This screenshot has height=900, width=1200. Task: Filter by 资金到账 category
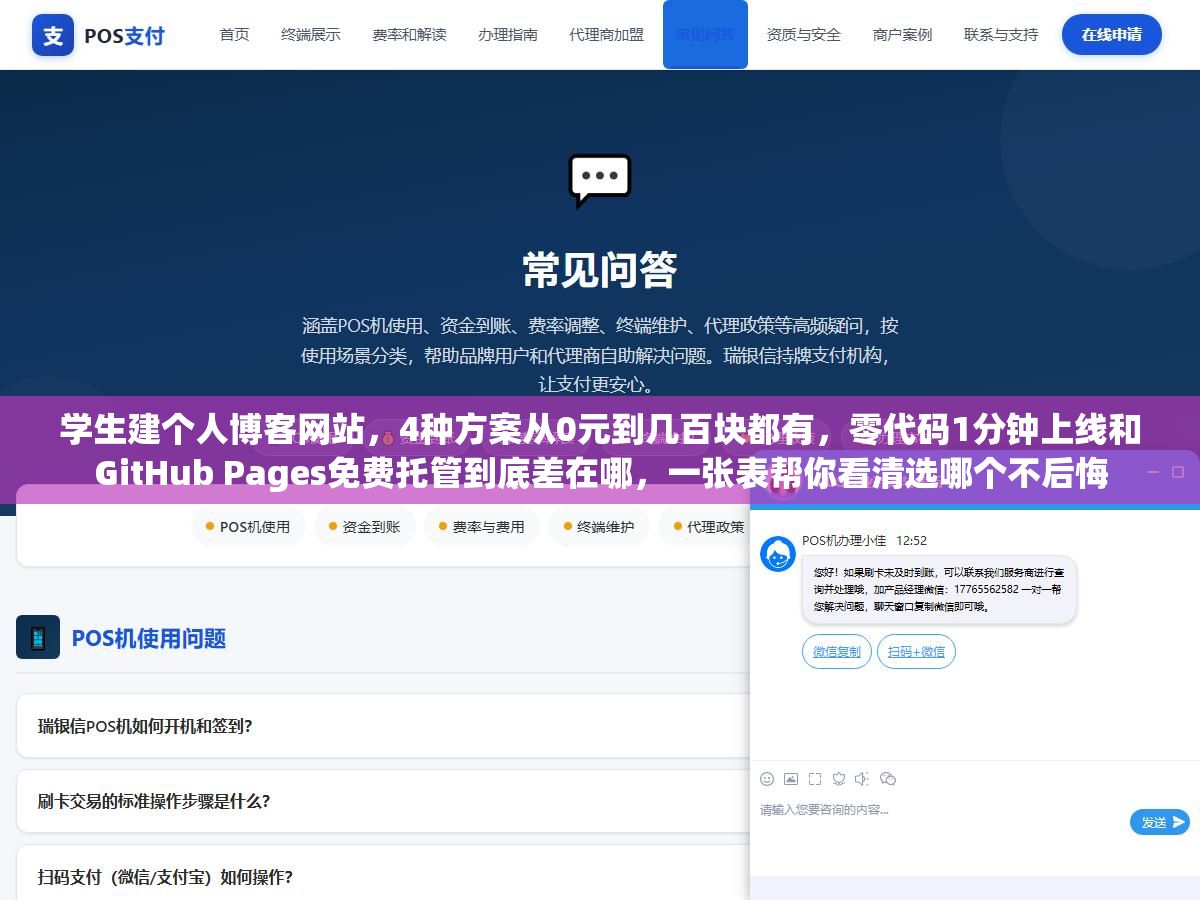tap(365, 527)
